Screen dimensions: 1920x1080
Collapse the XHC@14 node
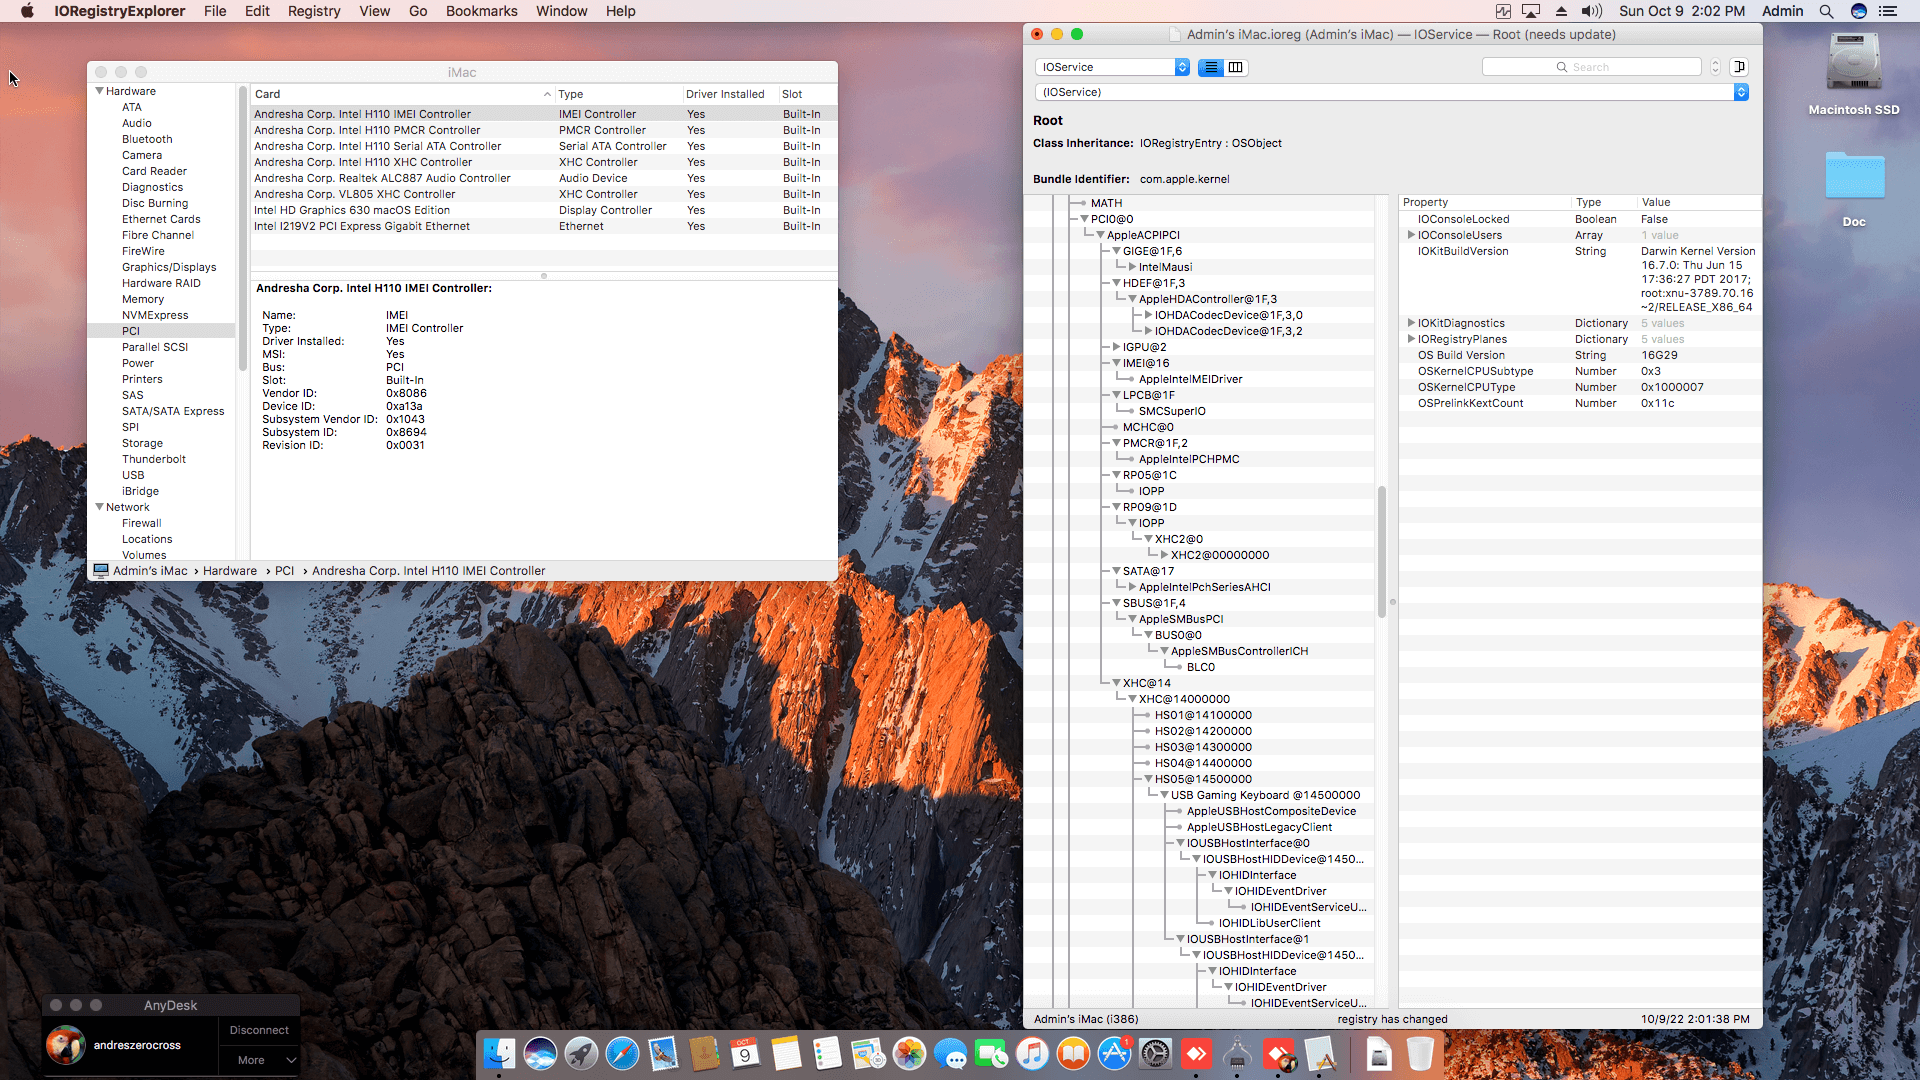coord(1116,683)
